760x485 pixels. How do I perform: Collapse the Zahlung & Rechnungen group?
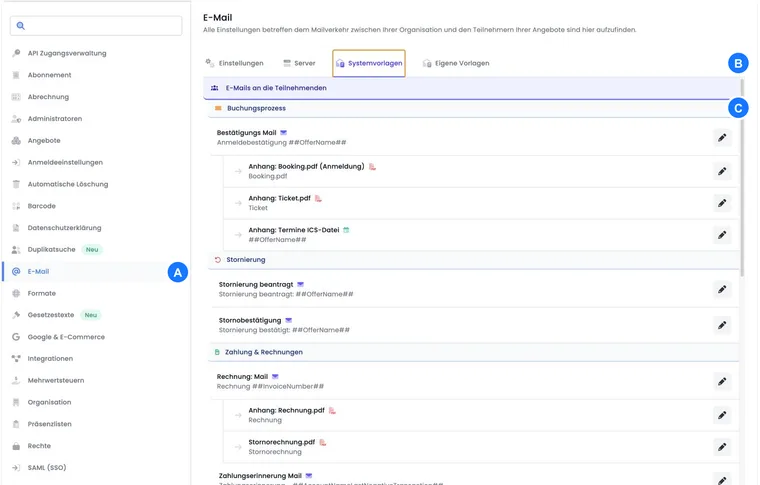click(474, 352)
